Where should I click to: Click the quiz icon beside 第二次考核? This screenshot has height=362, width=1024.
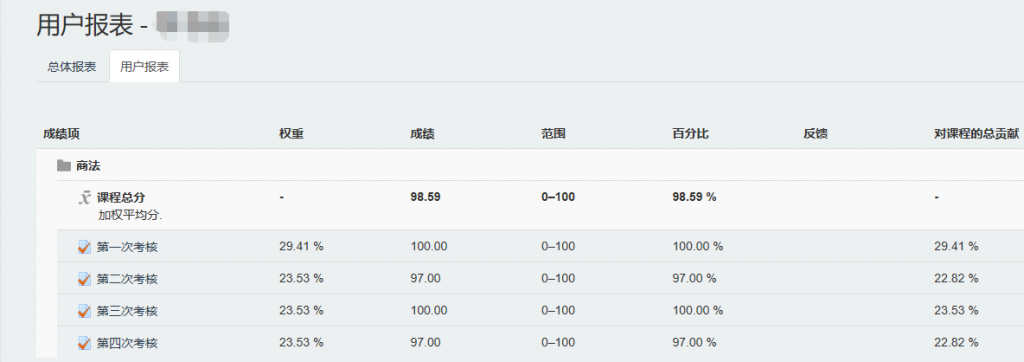[x=84, y=279]
